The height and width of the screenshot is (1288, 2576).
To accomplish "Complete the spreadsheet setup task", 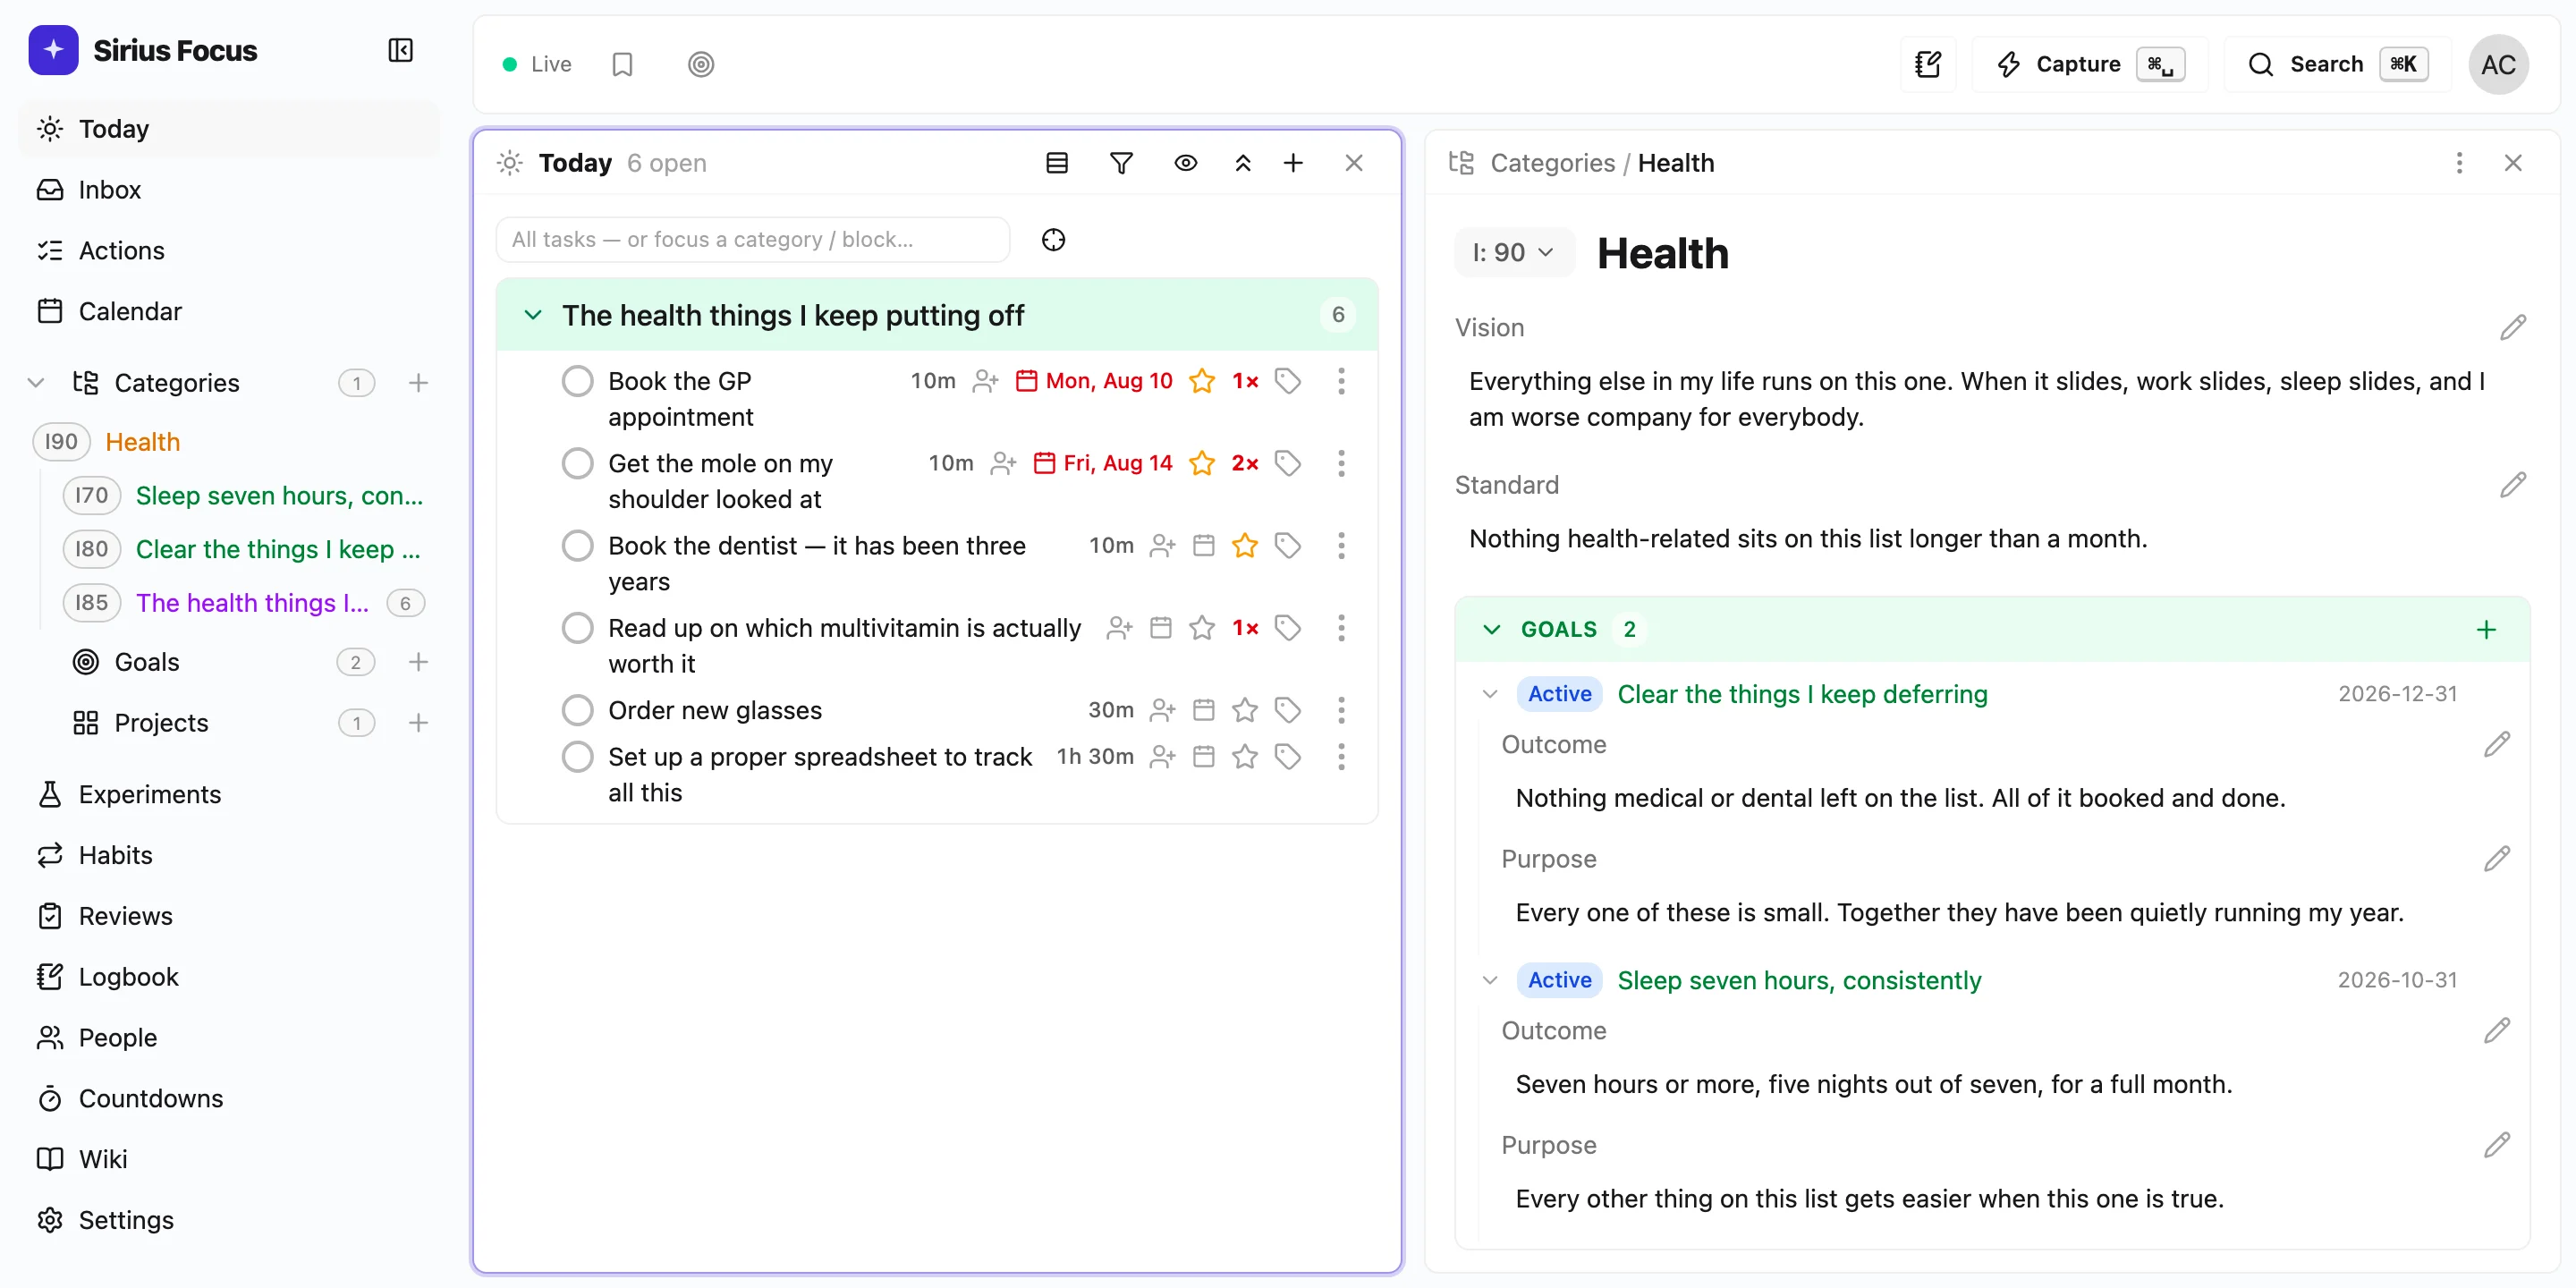I will (x=577, y=757).
